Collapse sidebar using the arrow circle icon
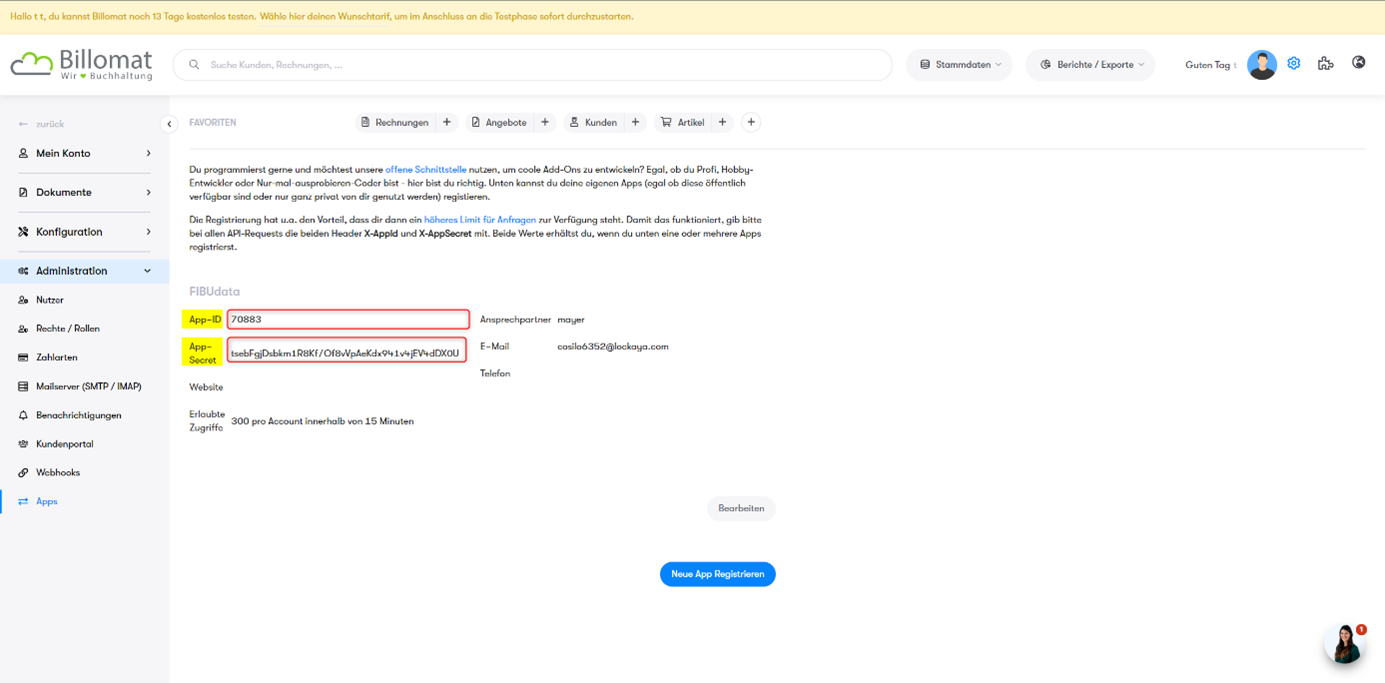 point(169,124)
